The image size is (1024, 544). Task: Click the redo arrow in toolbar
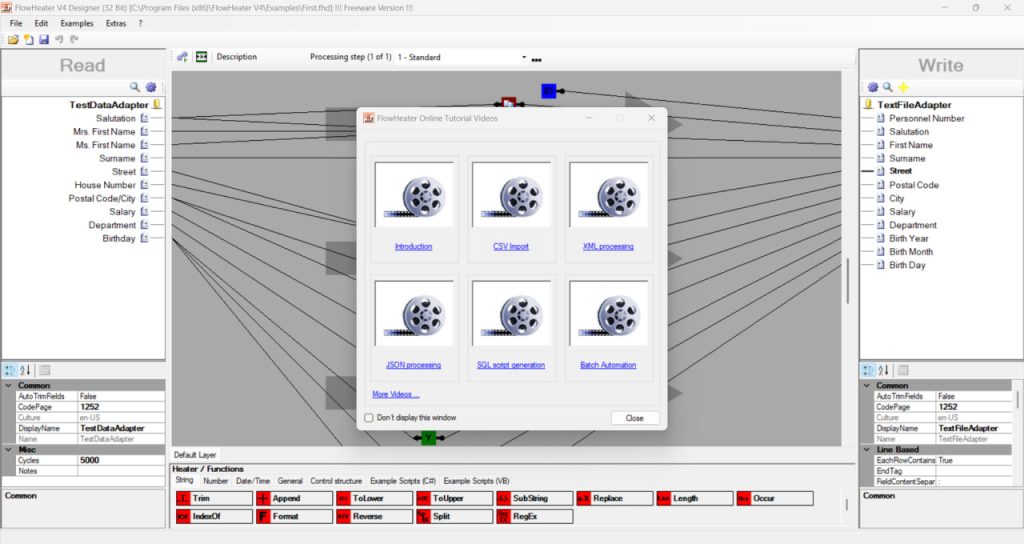pos(74,40)
